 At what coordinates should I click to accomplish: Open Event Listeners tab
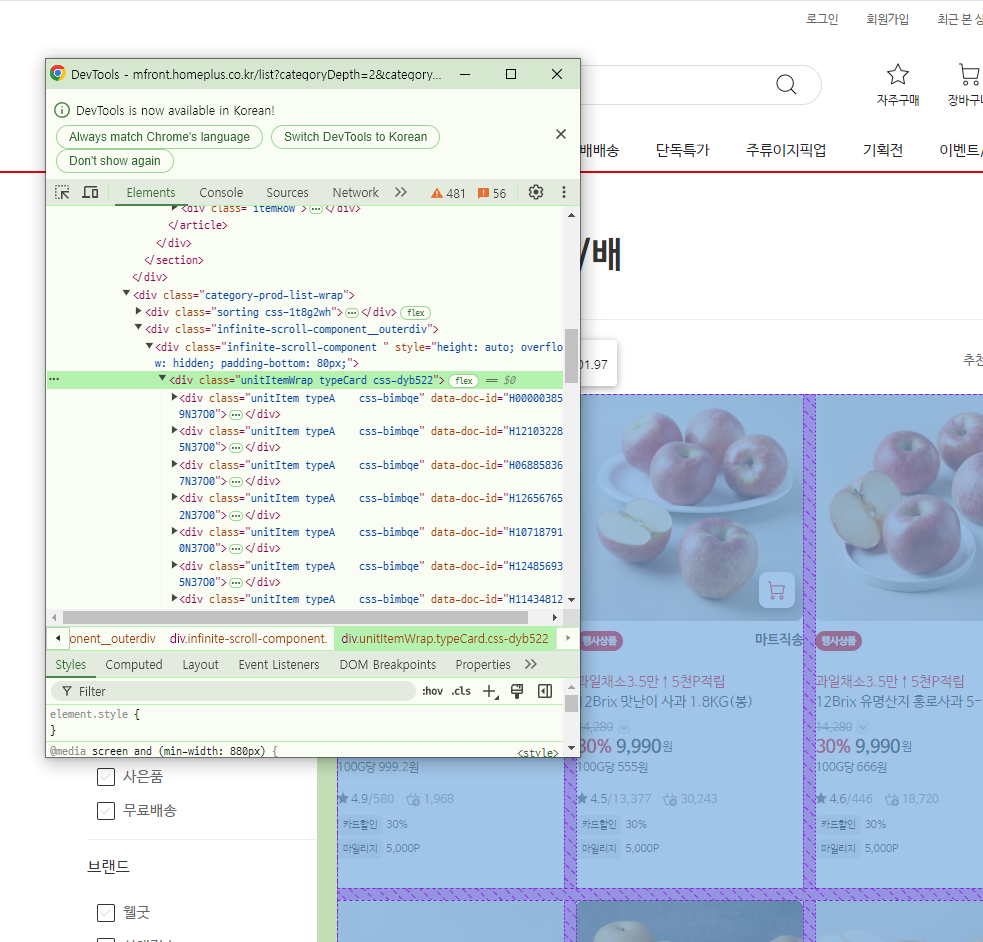(x=279, y=664)
